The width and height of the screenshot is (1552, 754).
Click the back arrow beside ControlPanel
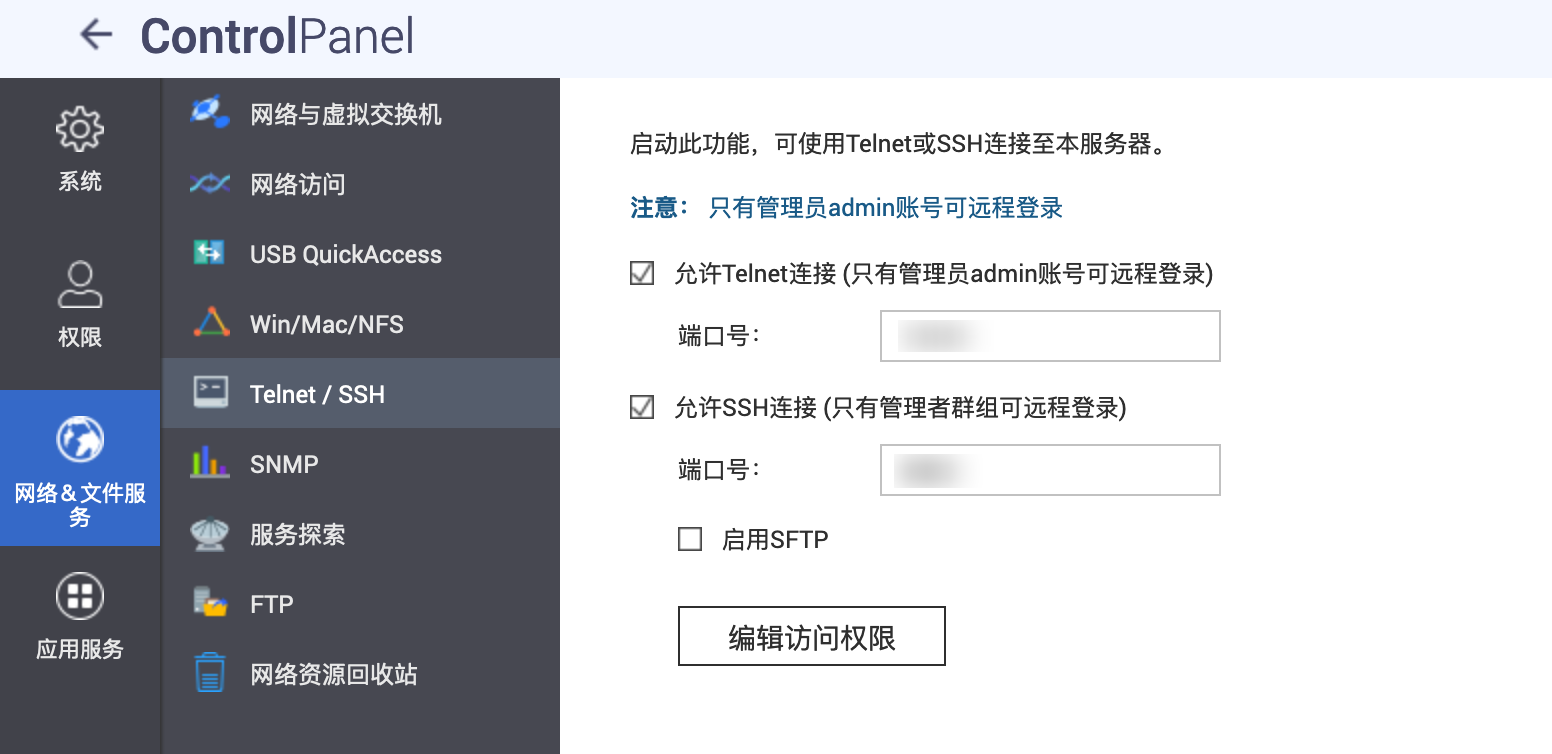[96, 36]
